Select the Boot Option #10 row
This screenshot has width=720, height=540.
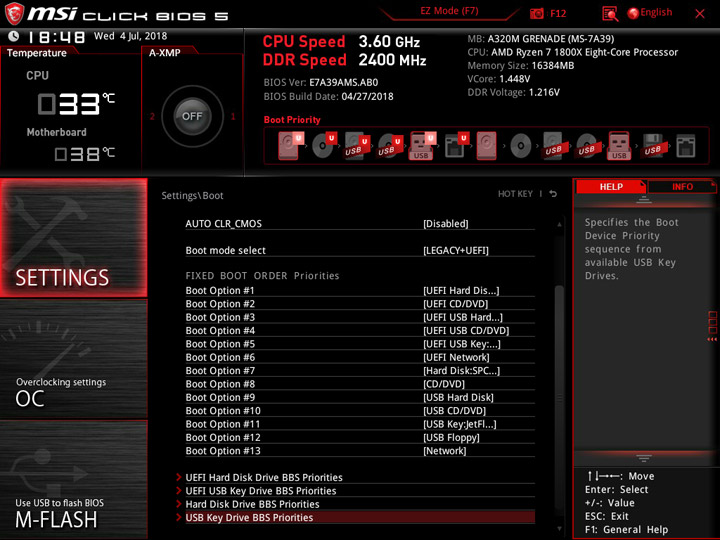pyautogui.click(x=360, y=410)
